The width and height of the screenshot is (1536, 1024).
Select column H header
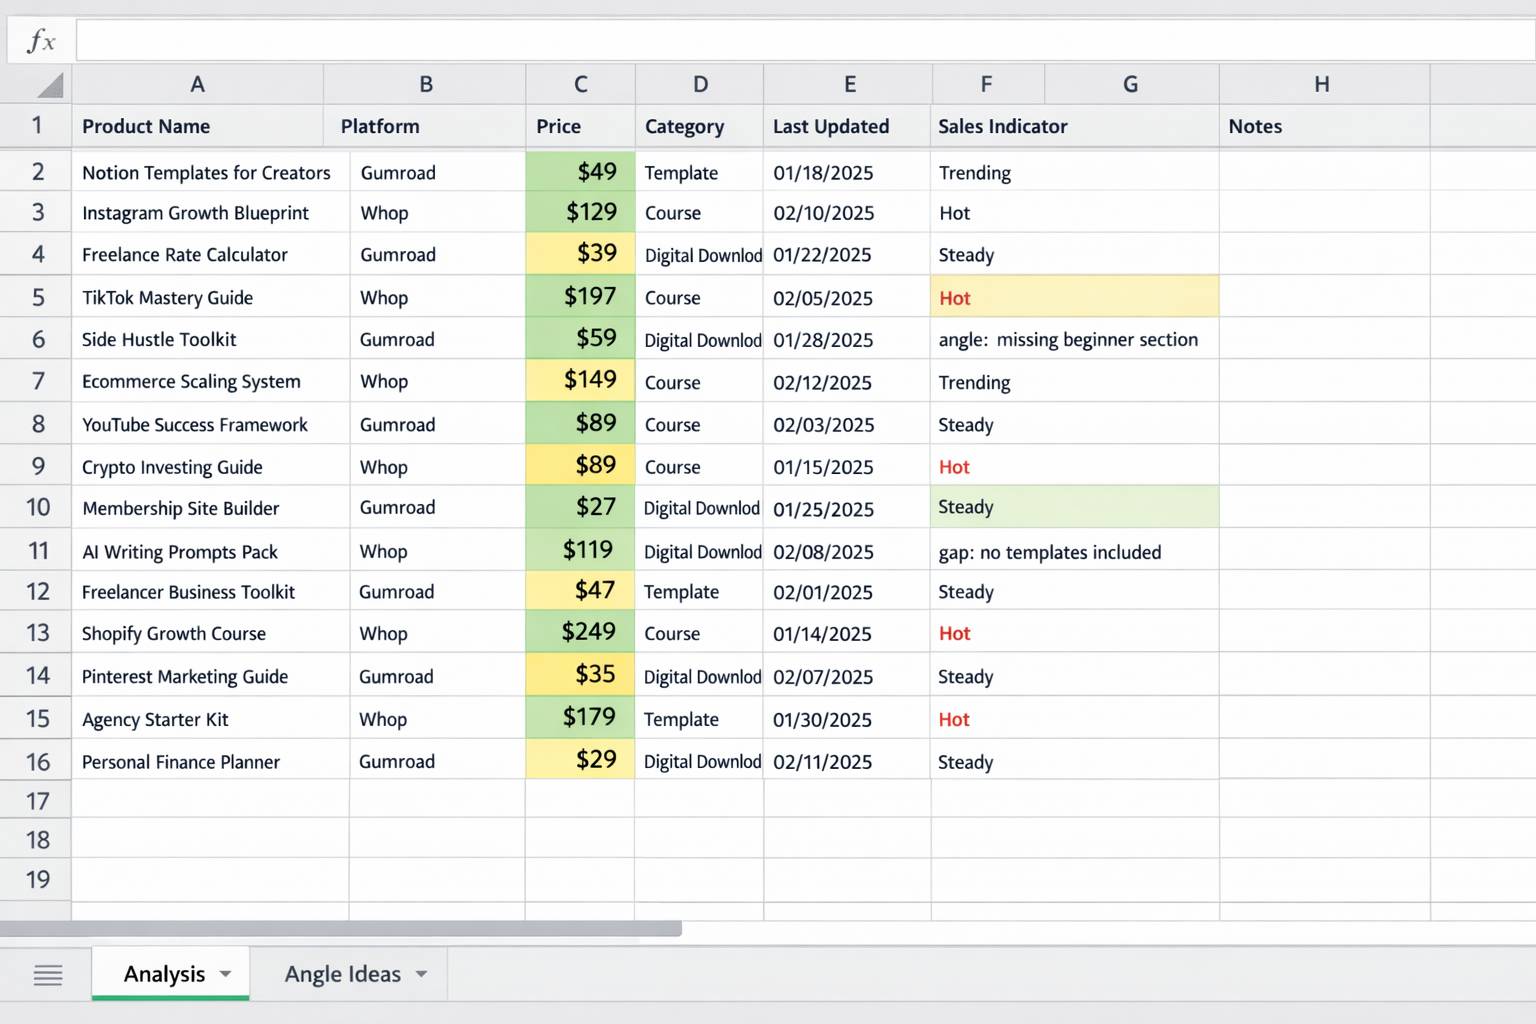[1322, 85]
